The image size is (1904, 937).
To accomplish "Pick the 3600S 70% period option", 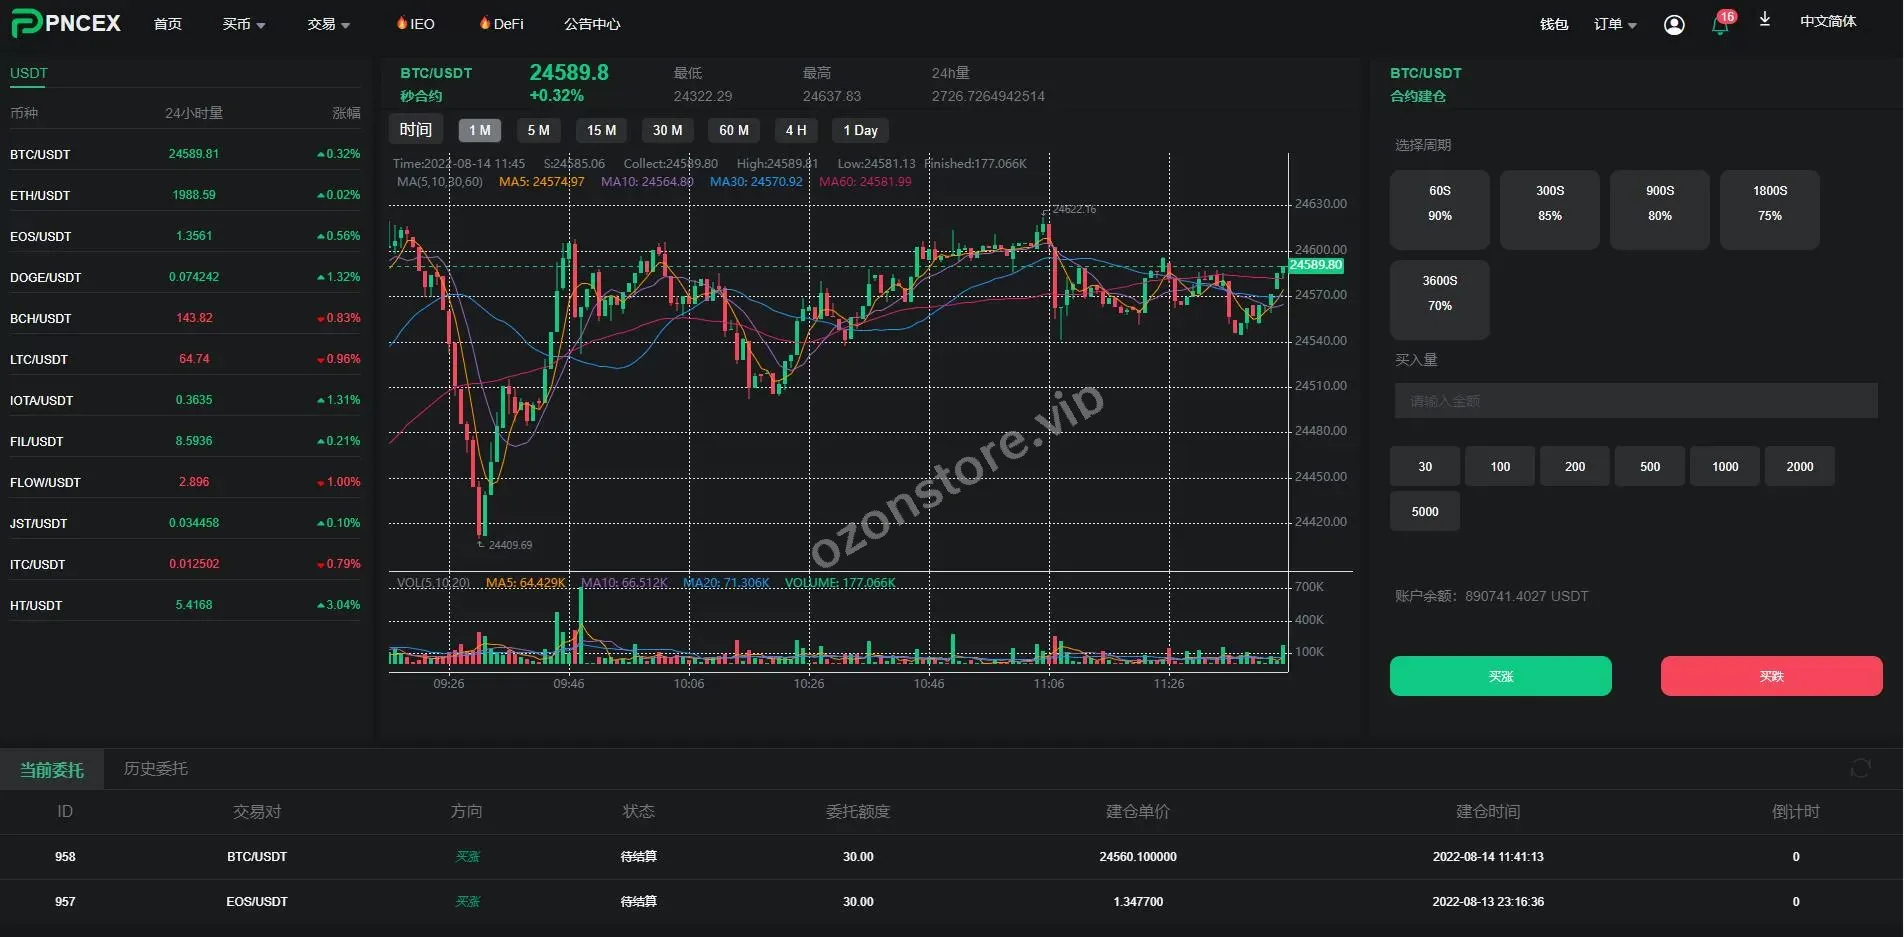I will pyautogui.click(x=1439, y=299).
